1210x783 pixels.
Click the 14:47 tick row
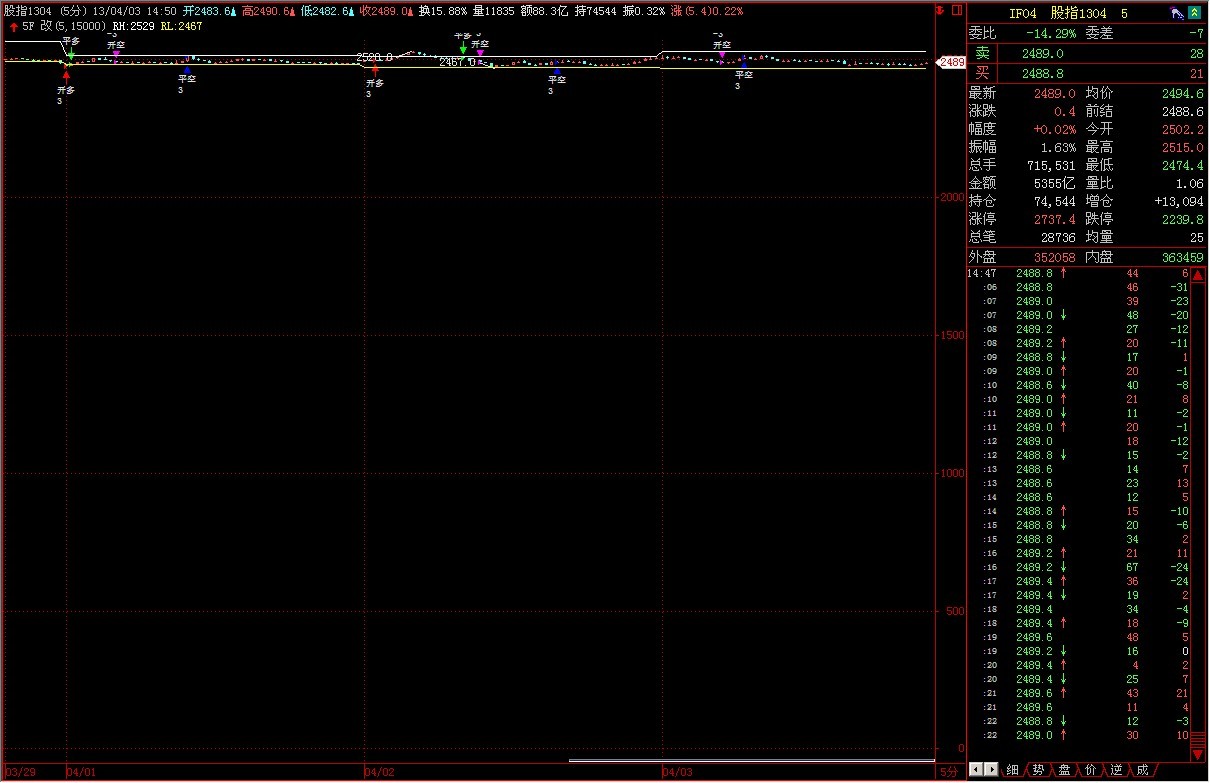(x=1078, y=273)
